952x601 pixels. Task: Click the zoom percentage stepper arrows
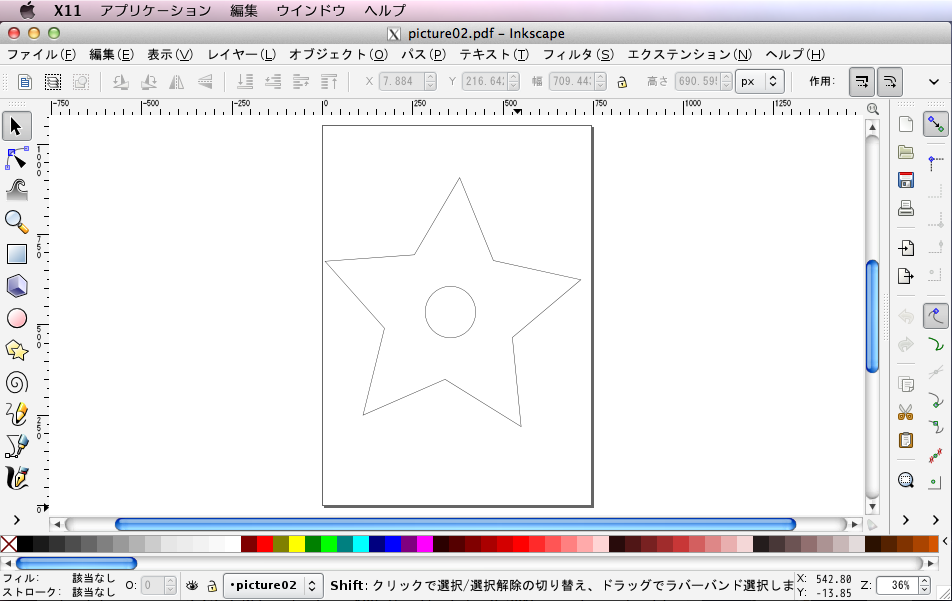click(925, 585)
